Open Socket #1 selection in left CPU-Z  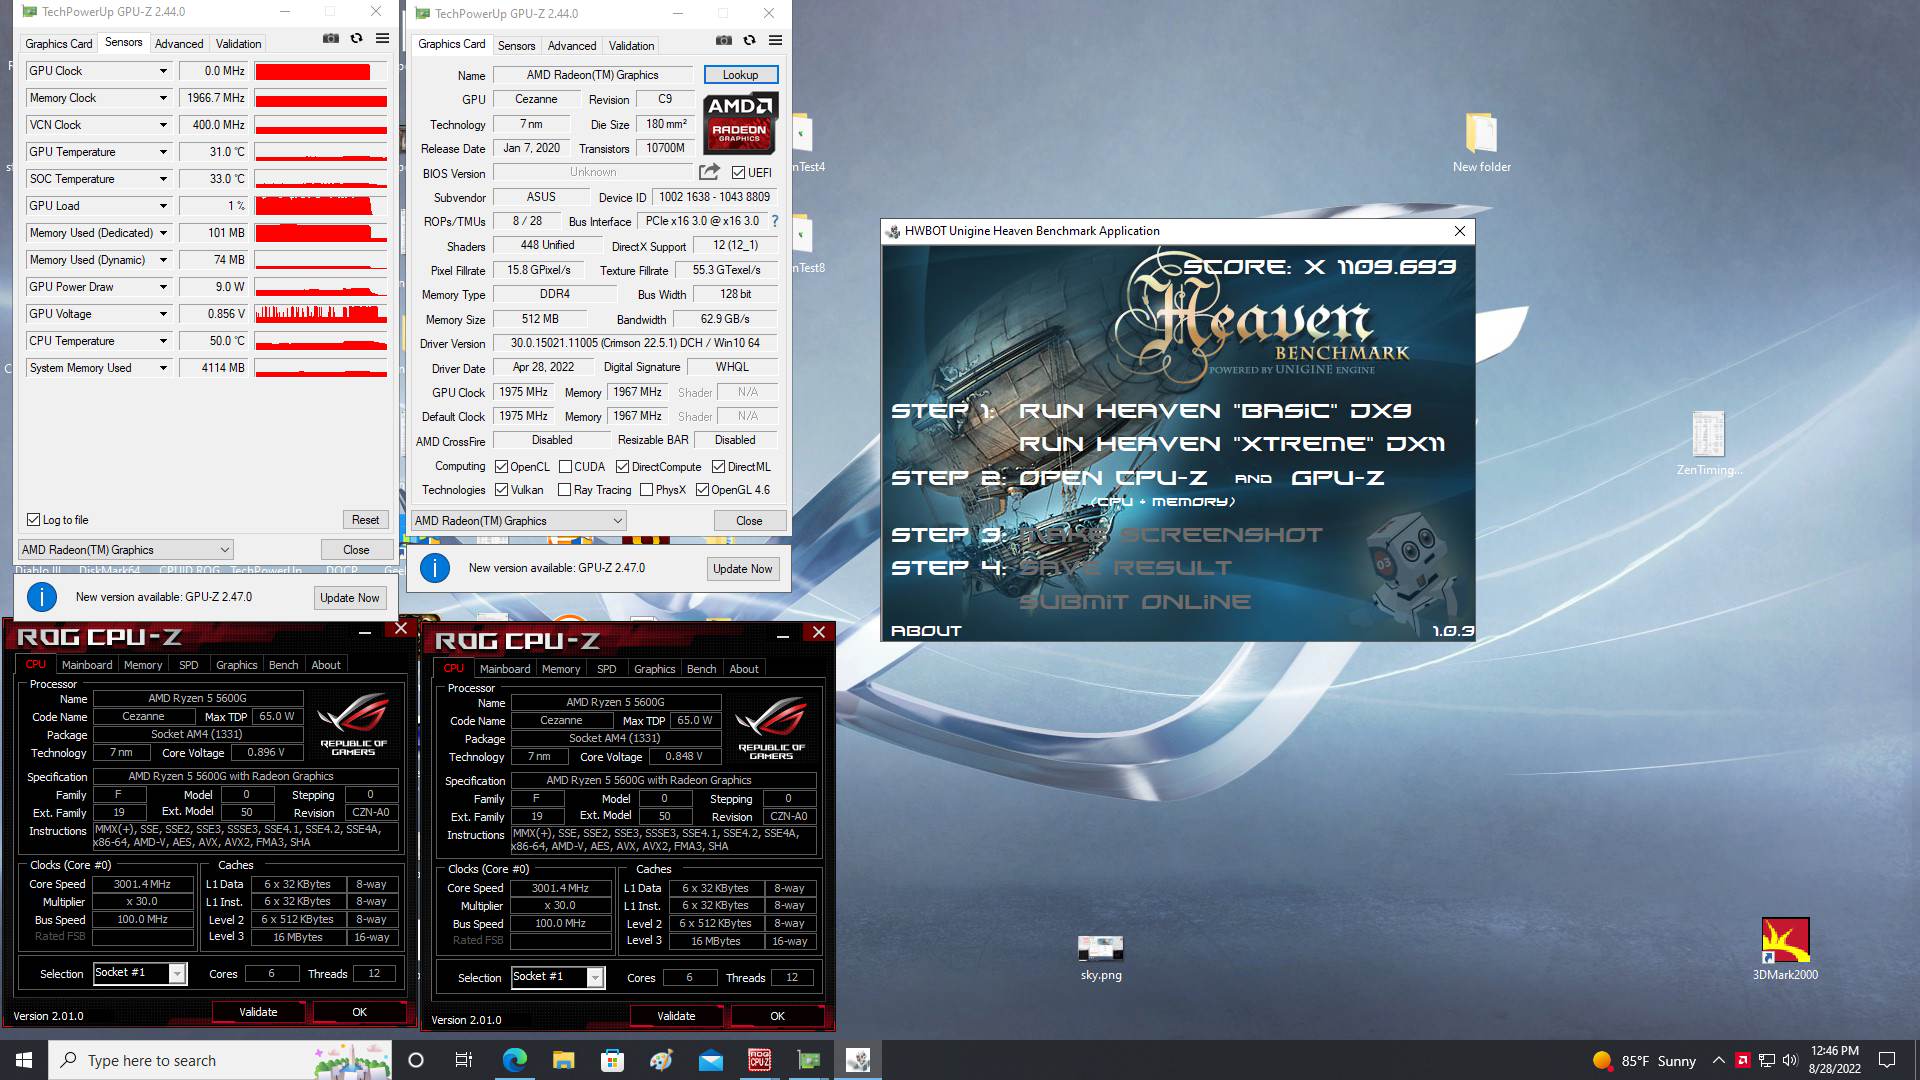139,973
